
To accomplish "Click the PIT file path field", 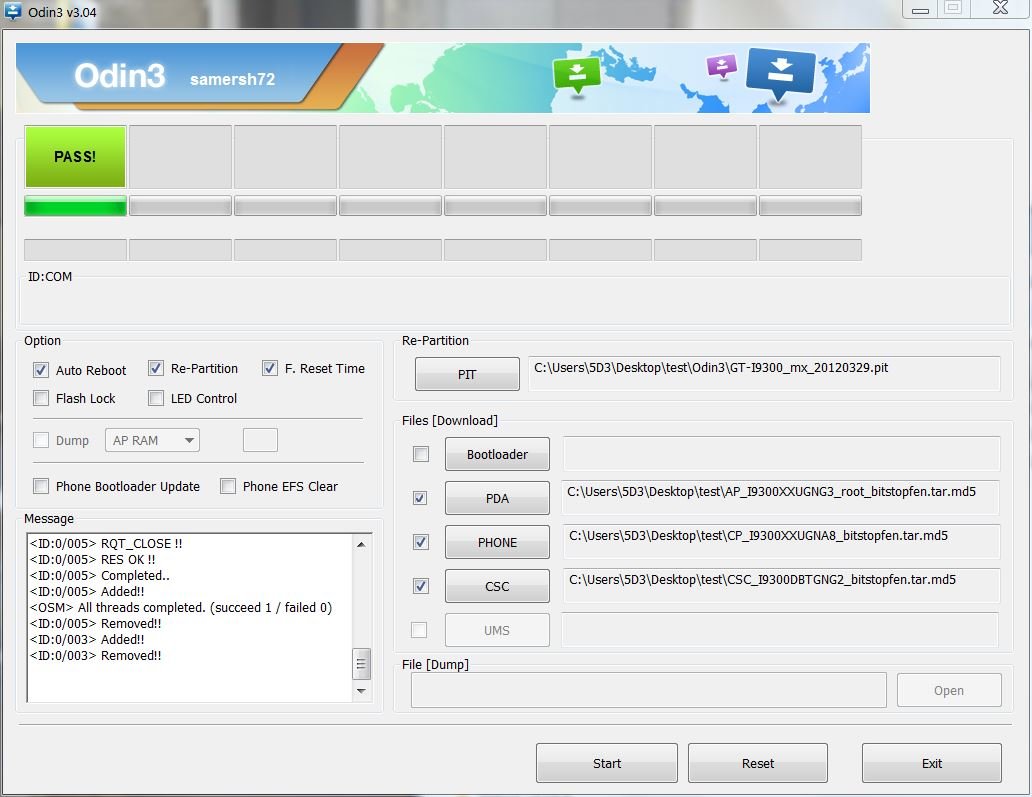I will tap(764, 374).
